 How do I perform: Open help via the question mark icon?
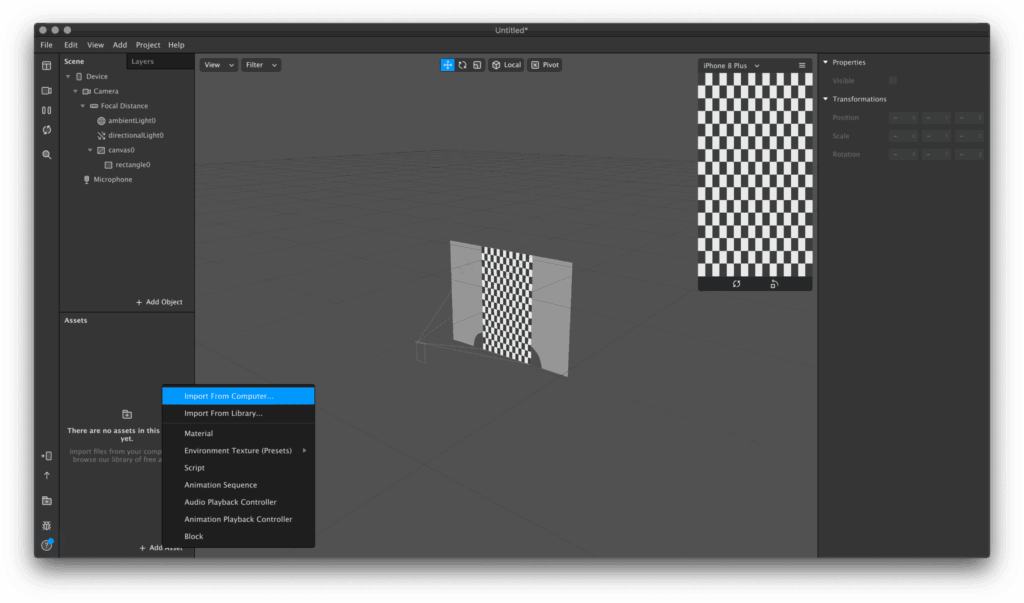46,546
